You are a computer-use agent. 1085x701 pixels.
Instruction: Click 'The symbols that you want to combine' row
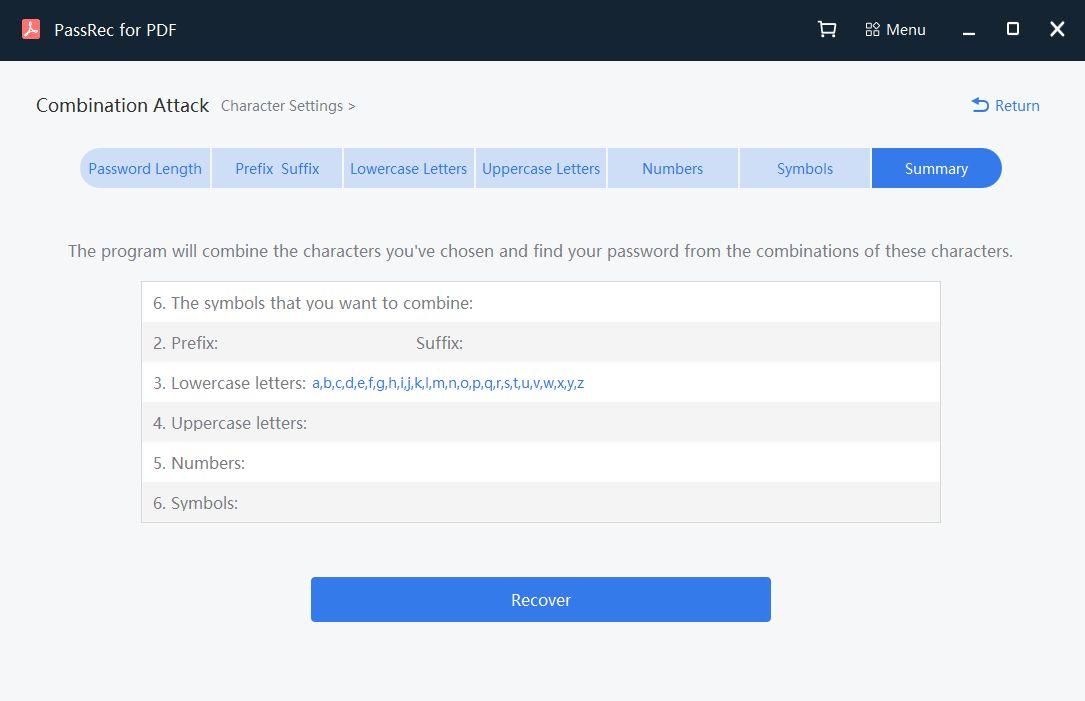click(x=540, y=302)
